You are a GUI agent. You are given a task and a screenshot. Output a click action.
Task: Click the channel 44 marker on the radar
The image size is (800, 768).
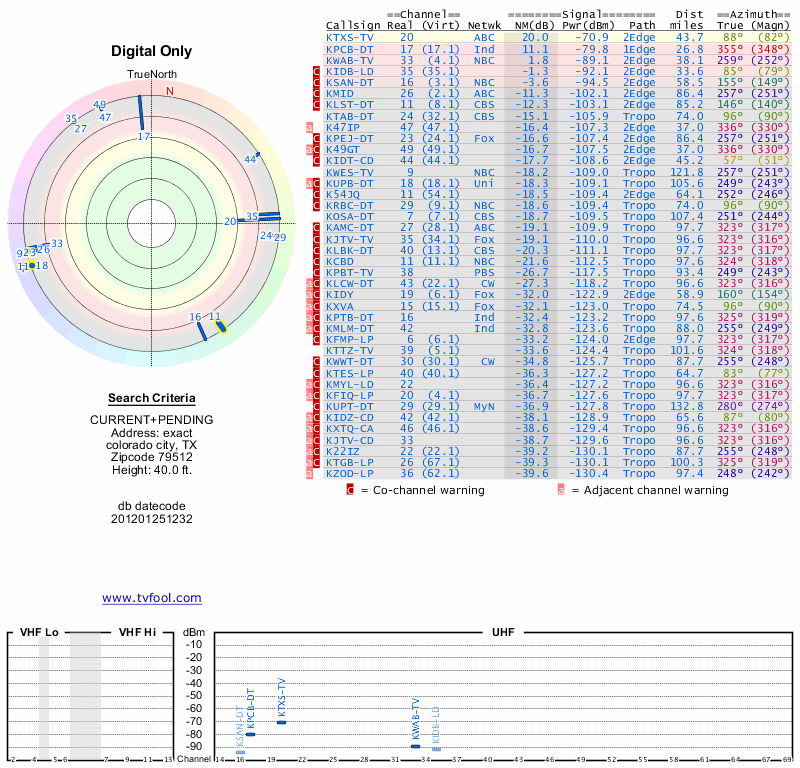(x=256, y=154)
